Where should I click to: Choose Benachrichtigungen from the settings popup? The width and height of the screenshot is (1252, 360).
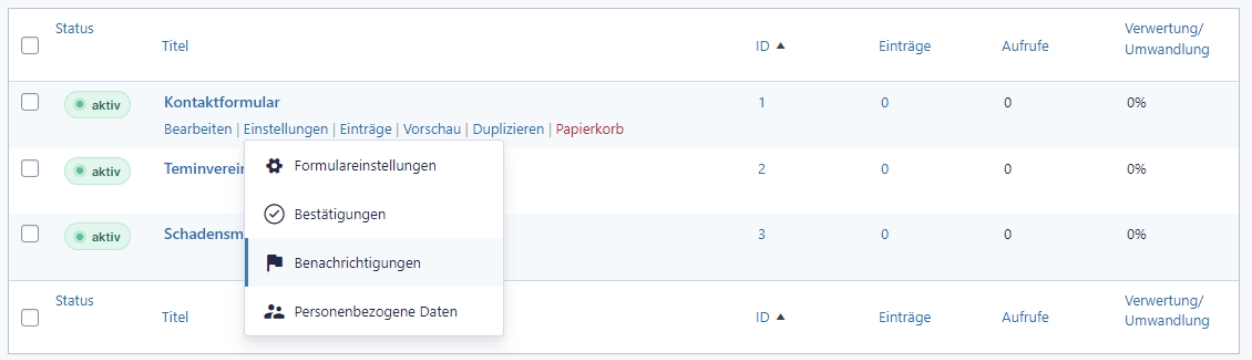click(374, 263)
